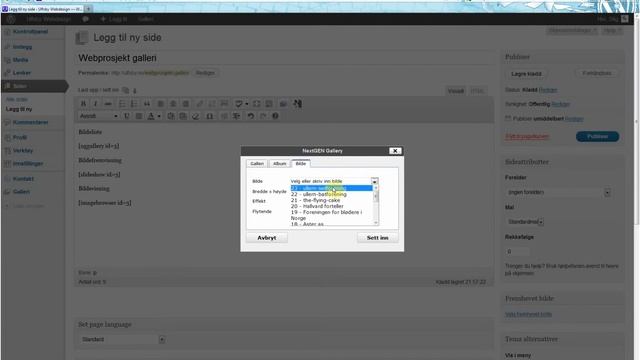The height and width of the screenshot is (360, 640).
Task: Insert bulleted list in editor
Action: point(122,104)
